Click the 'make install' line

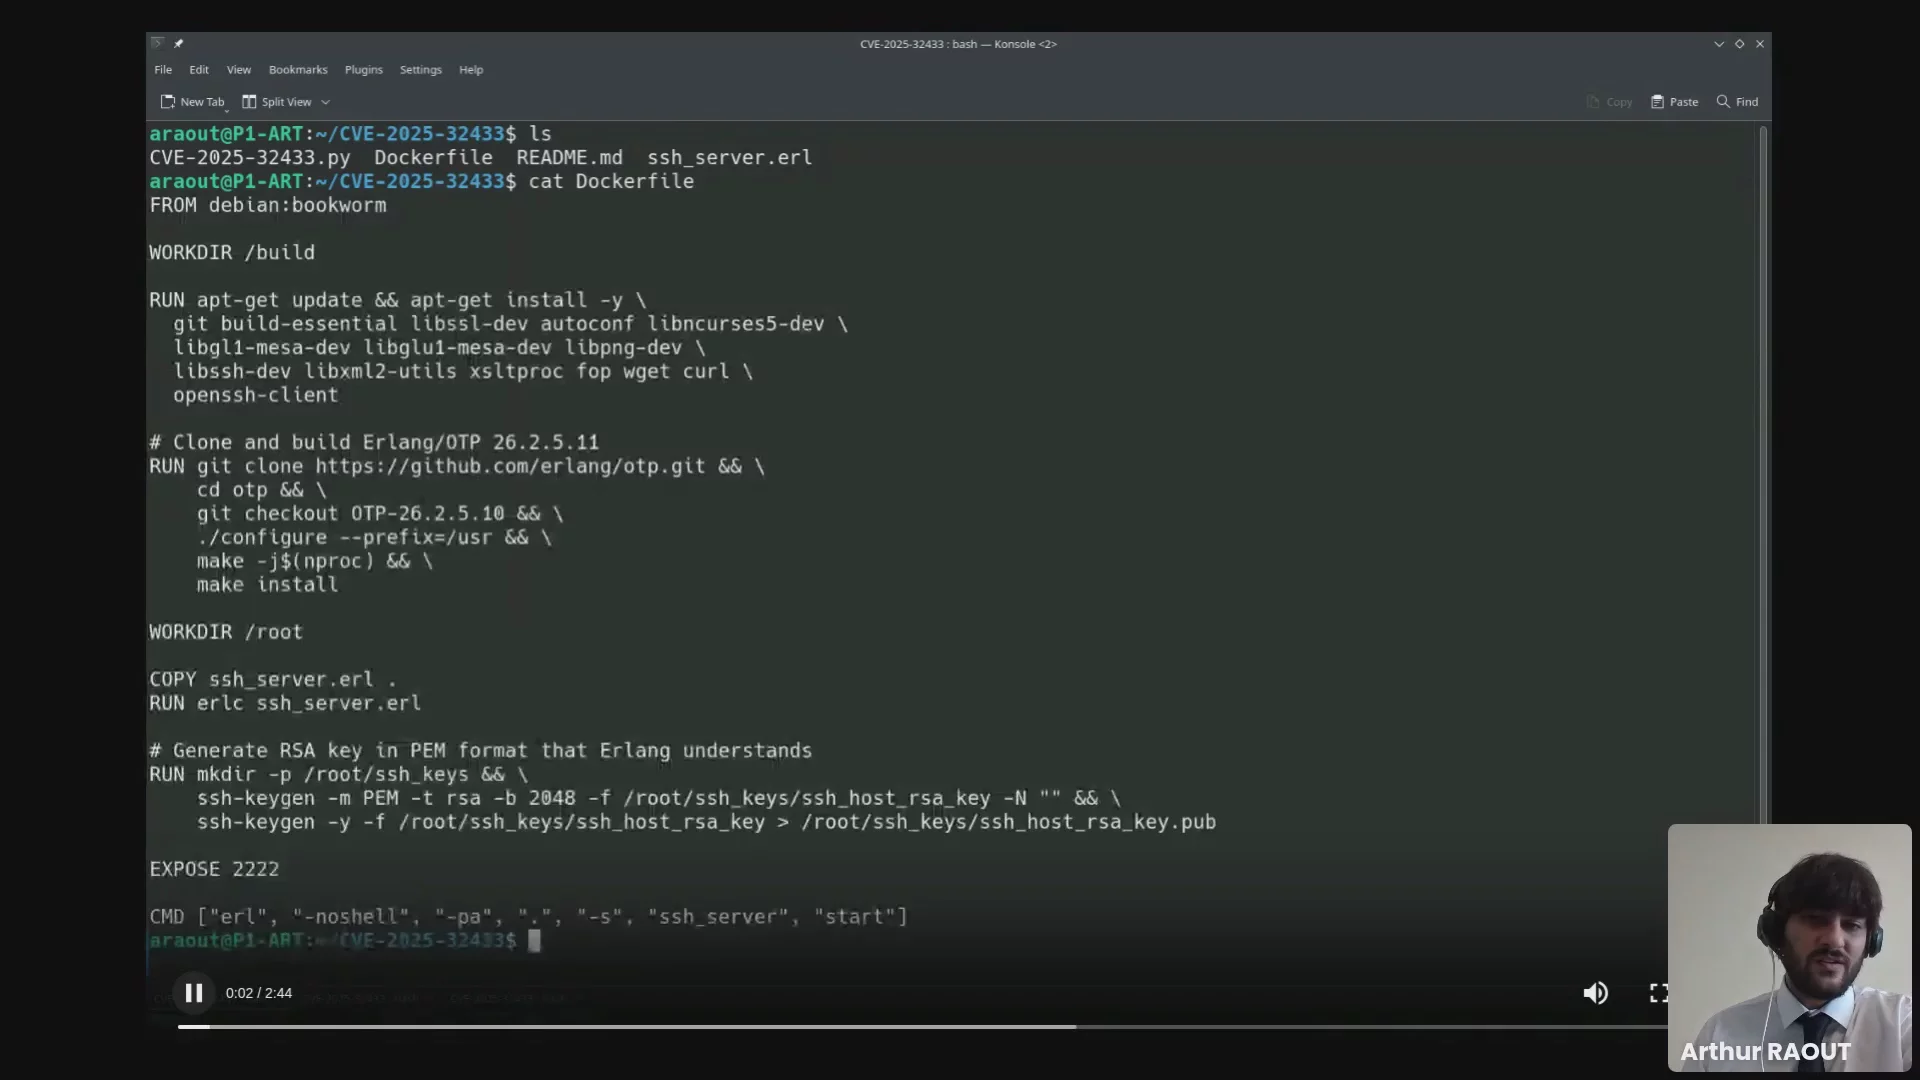[x=267, y=585]
